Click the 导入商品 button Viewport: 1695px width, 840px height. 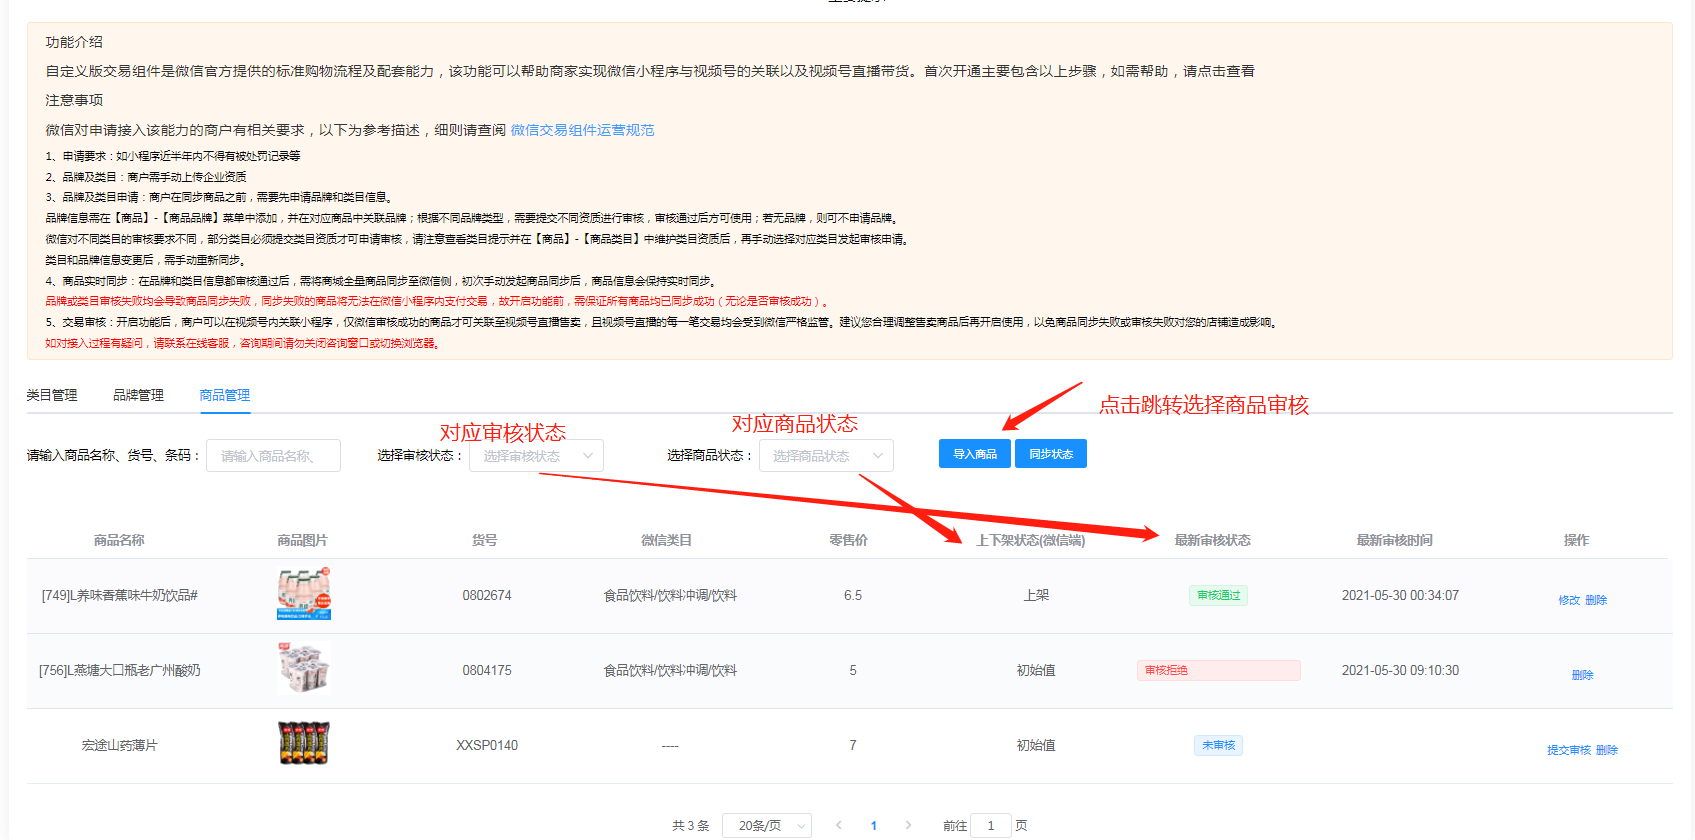coord(974,454)
